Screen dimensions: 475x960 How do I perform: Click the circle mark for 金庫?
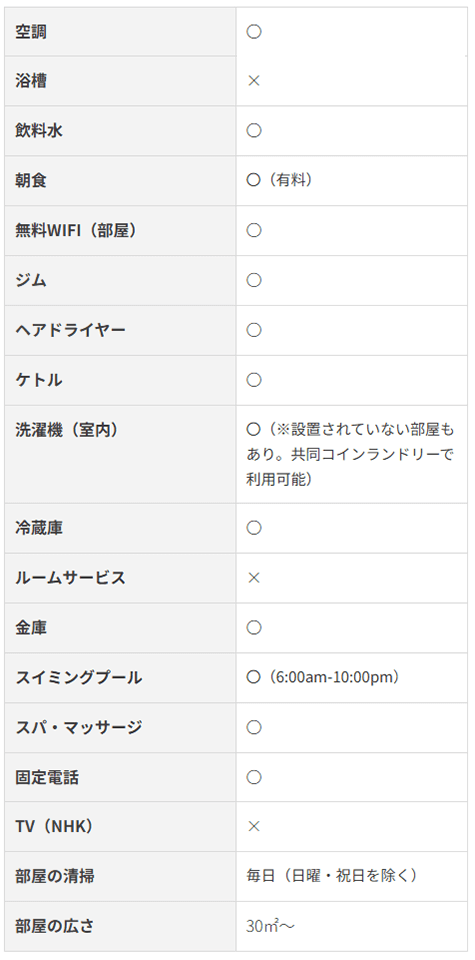tap(254, 628)
